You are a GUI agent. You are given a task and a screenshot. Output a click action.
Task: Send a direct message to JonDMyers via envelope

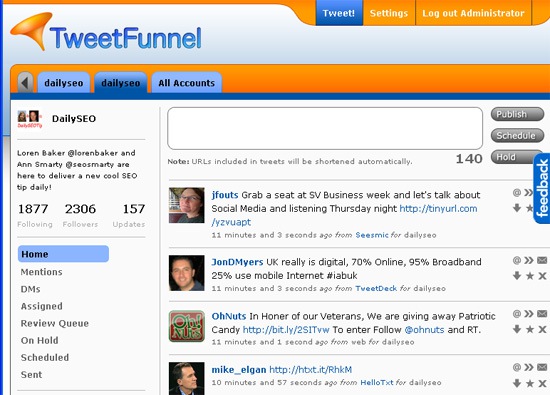point(542,260)
